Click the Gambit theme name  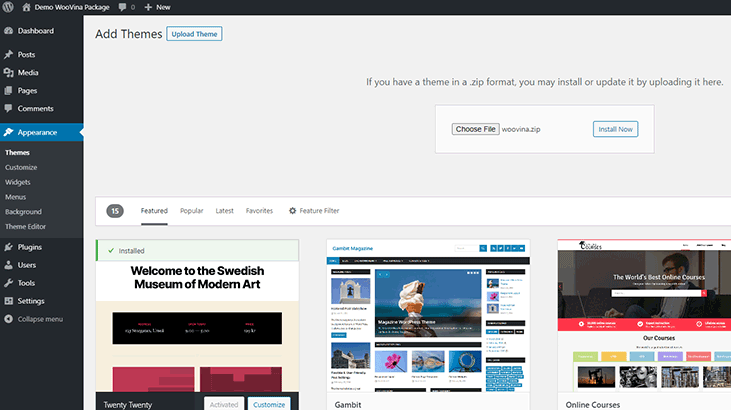(348, 404)
